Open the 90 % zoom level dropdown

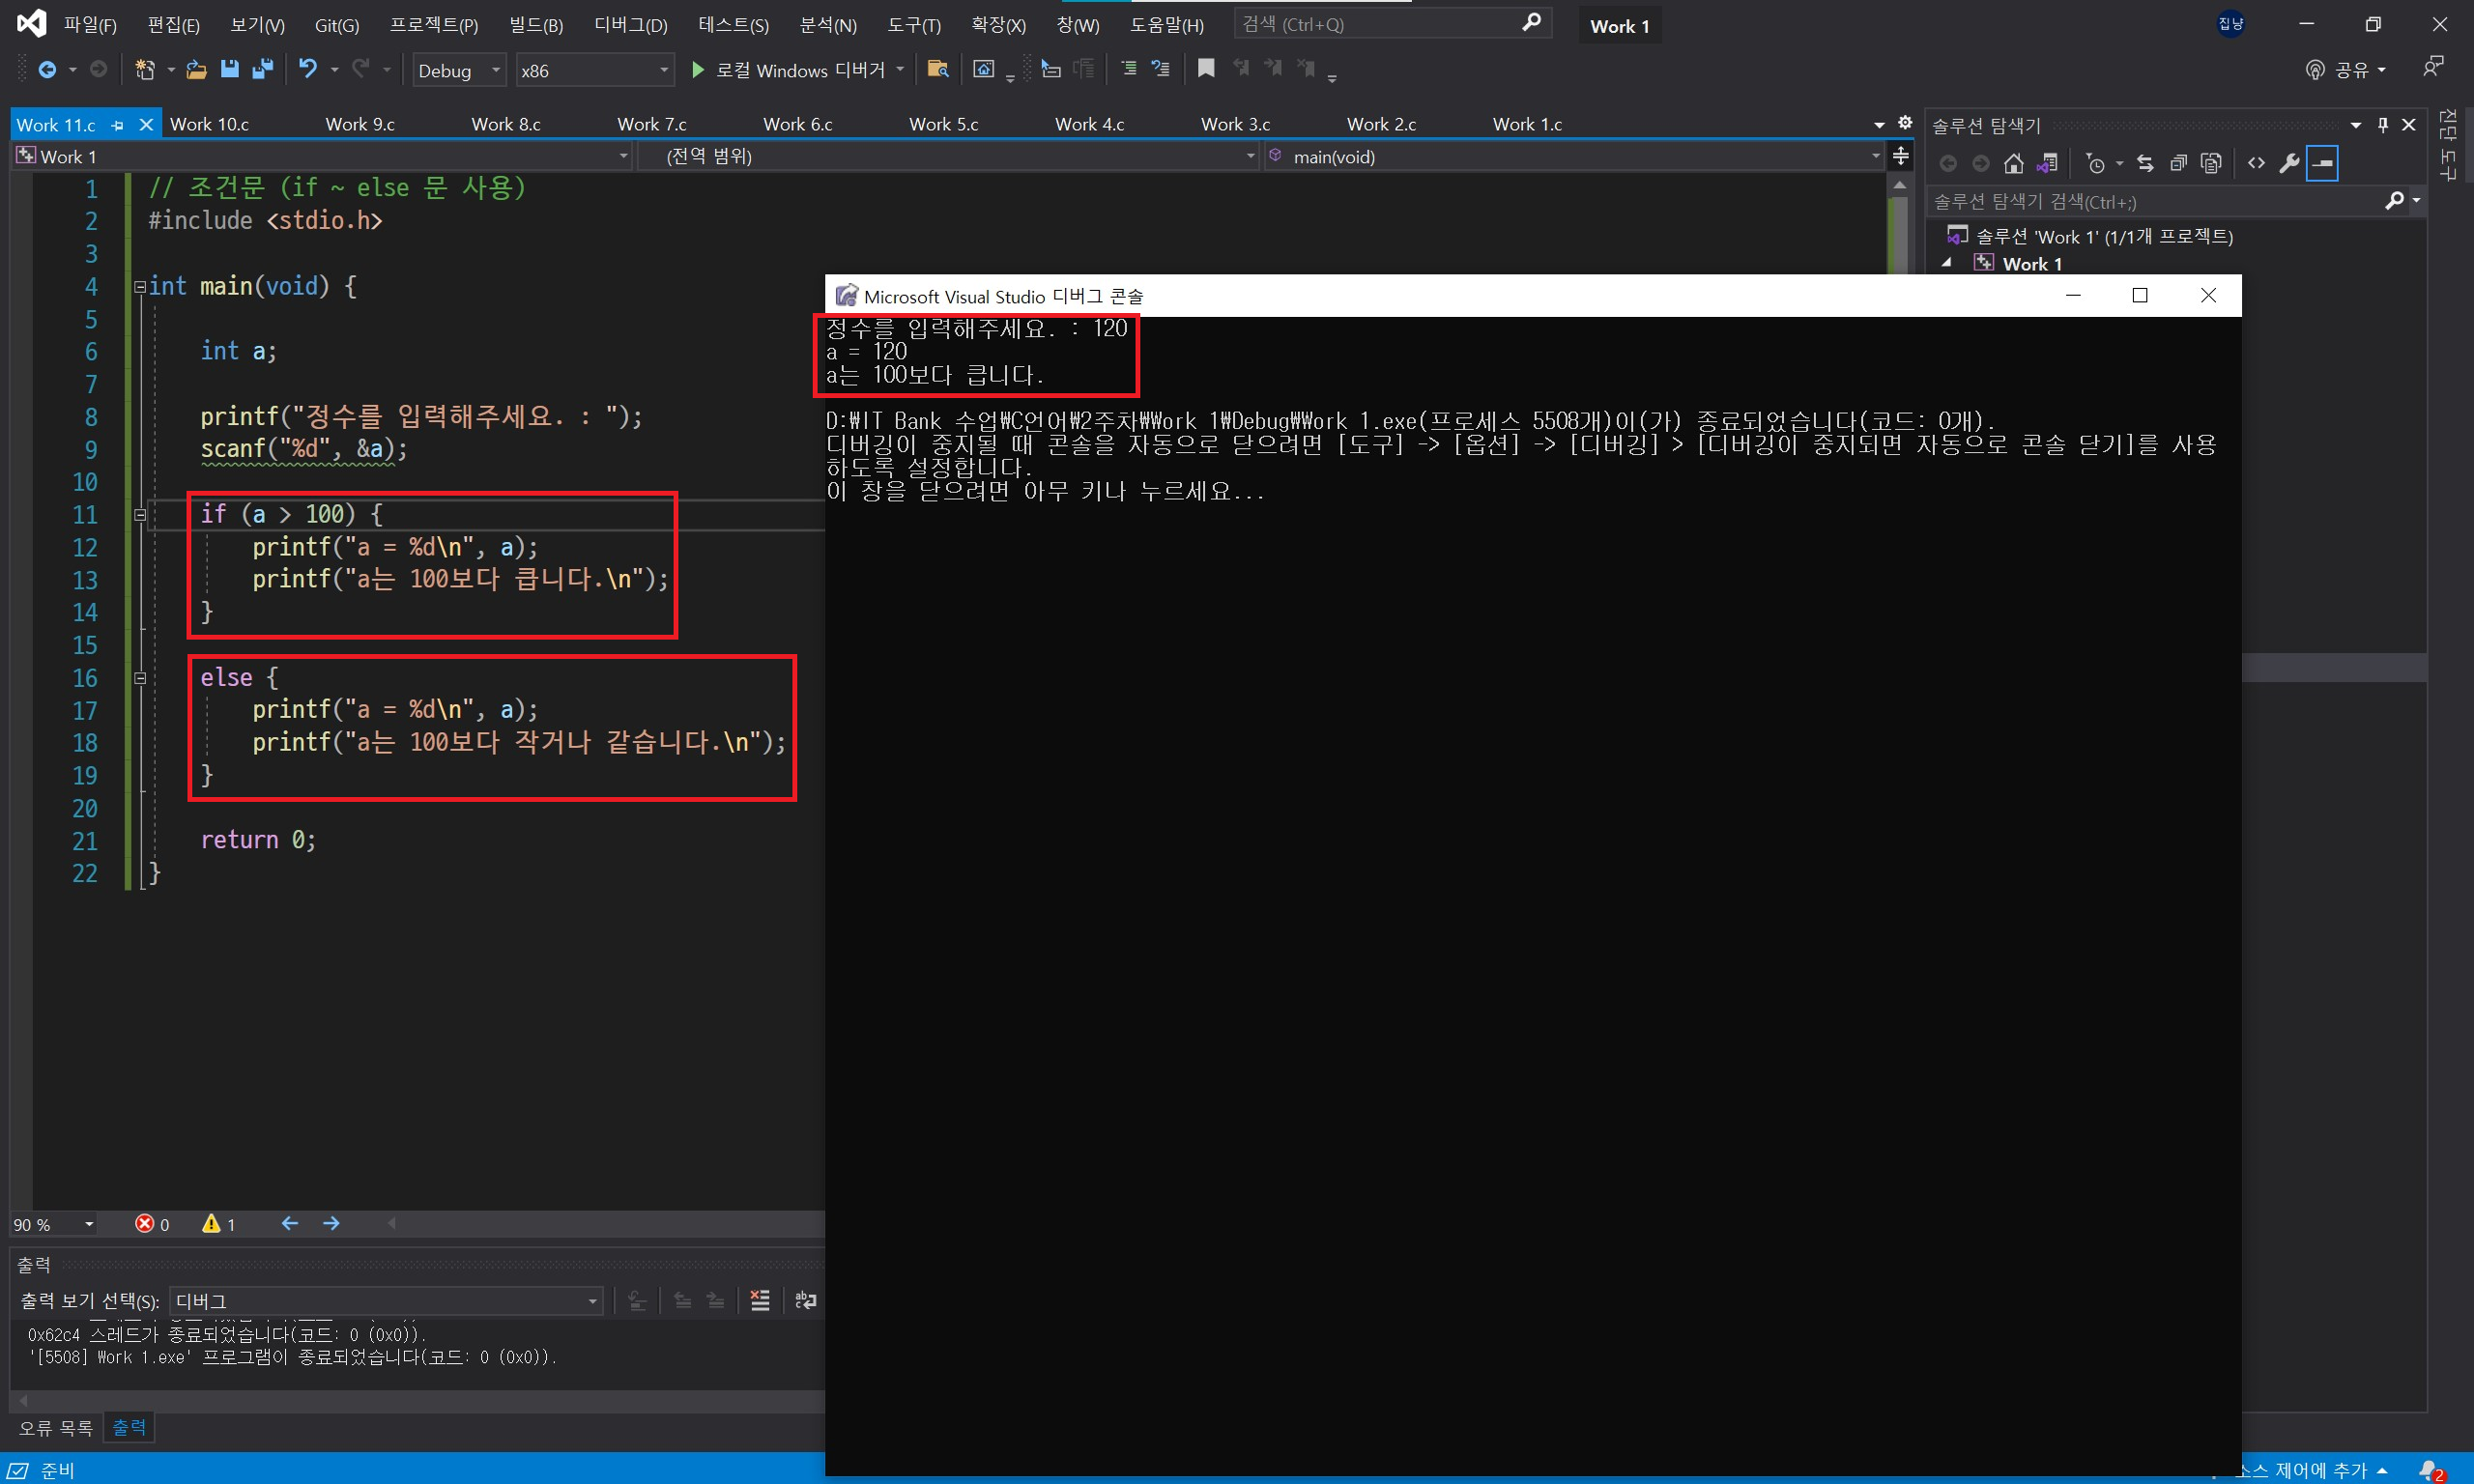[88, 1224]
